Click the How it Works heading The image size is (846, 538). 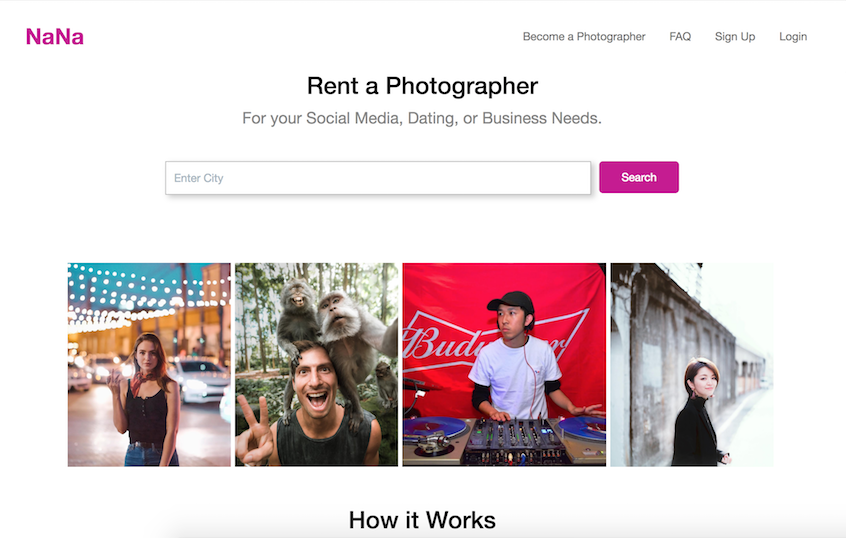(422, 520)
